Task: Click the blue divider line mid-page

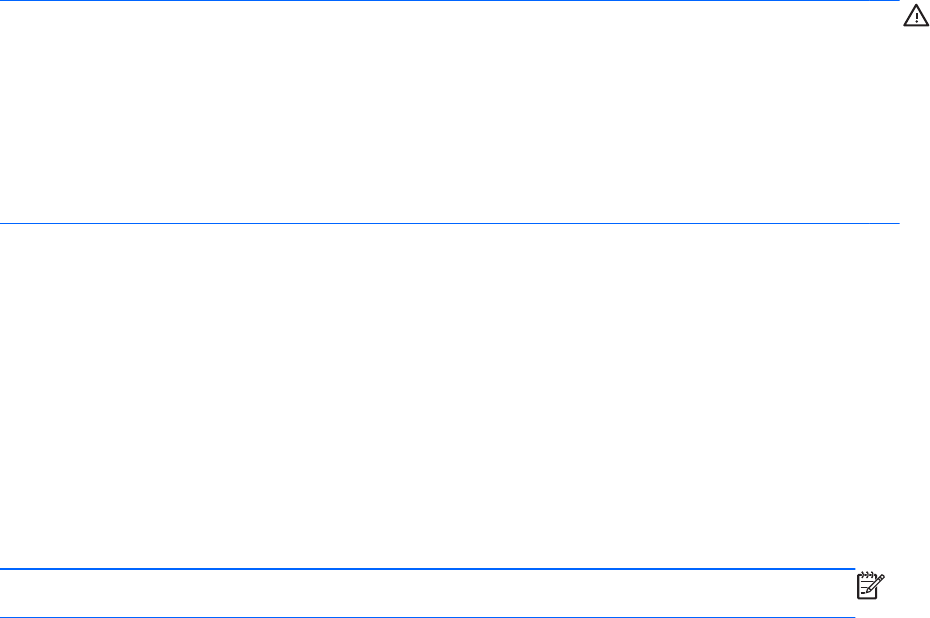Action: tap(450, 223)
